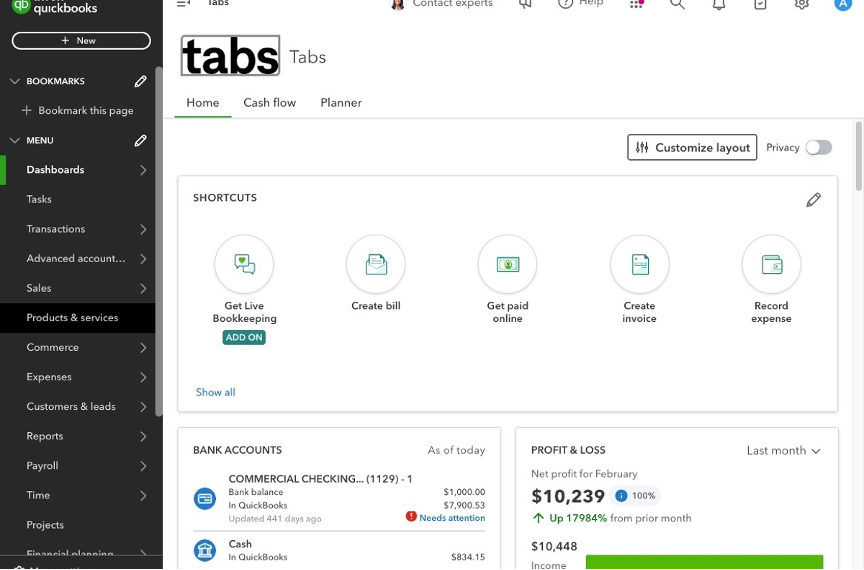Click the Customize layout button
The height and width of the screenshot is (570, 864).
692,147
